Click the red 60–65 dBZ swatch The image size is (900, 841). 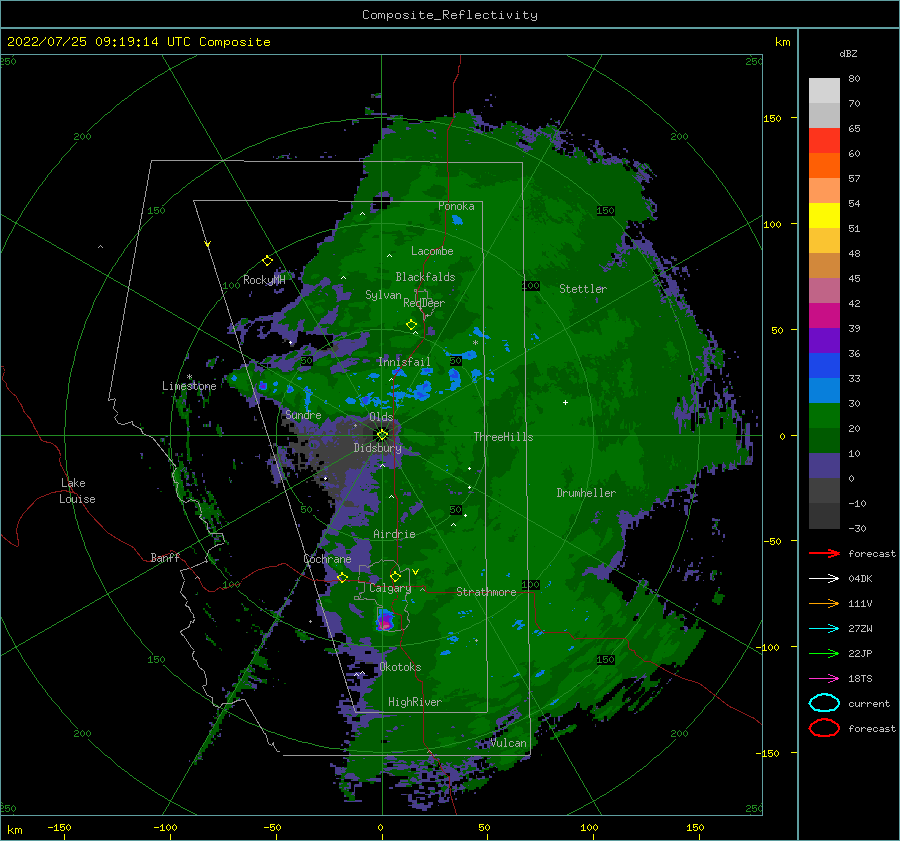pos(824,141)
